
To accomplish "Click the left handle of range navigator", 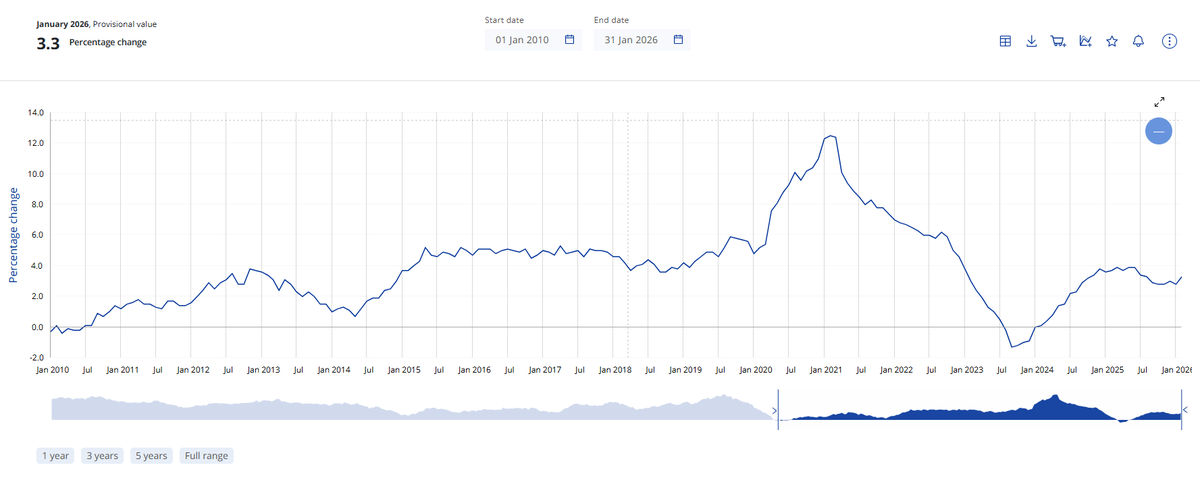I will pos(778,410).
